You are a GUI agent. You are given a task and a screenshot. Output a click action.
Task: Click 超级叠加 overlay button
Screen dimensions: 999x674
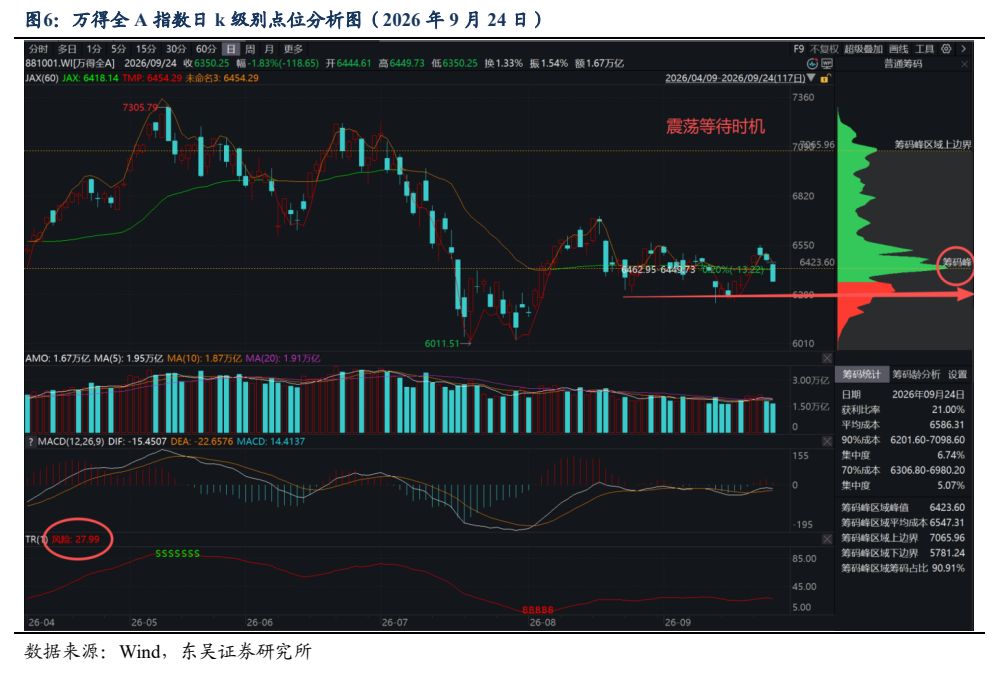(x=863, y=49)
